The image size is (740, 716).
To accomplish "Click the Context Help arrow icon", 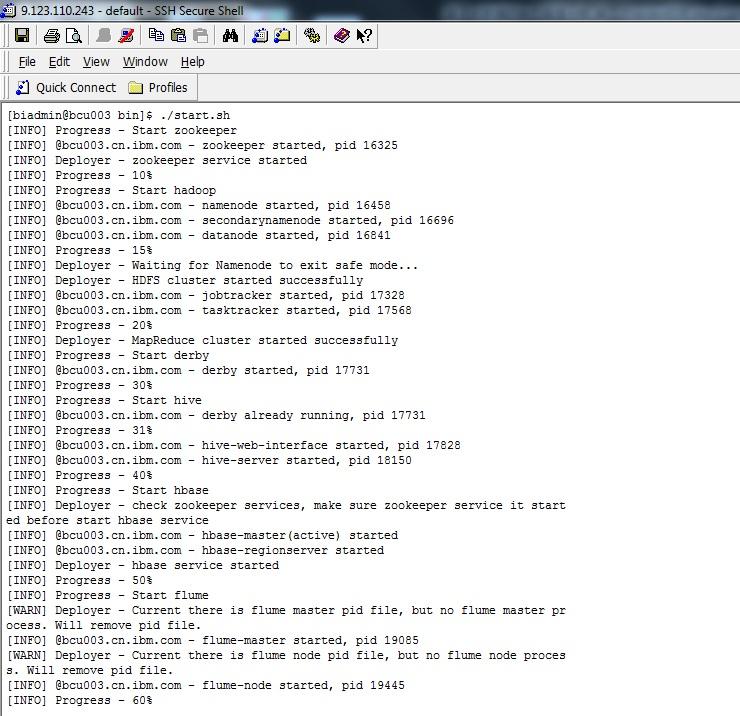I will pyautogui.click(x=364, y=35).
